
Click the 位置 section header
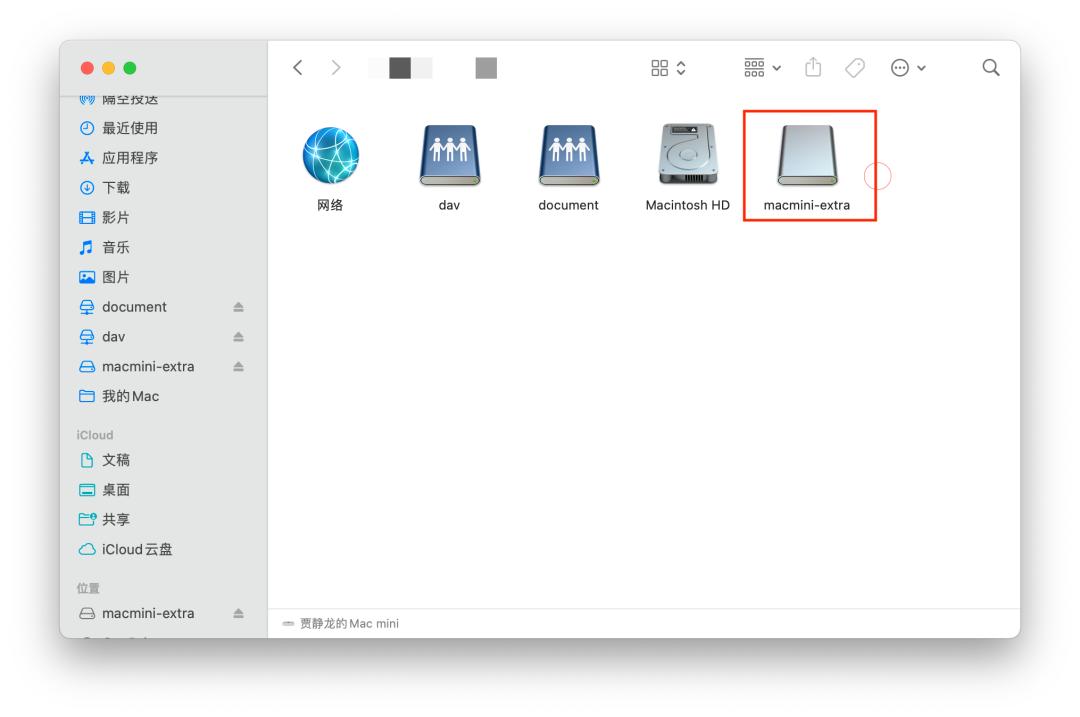(88, 588)
